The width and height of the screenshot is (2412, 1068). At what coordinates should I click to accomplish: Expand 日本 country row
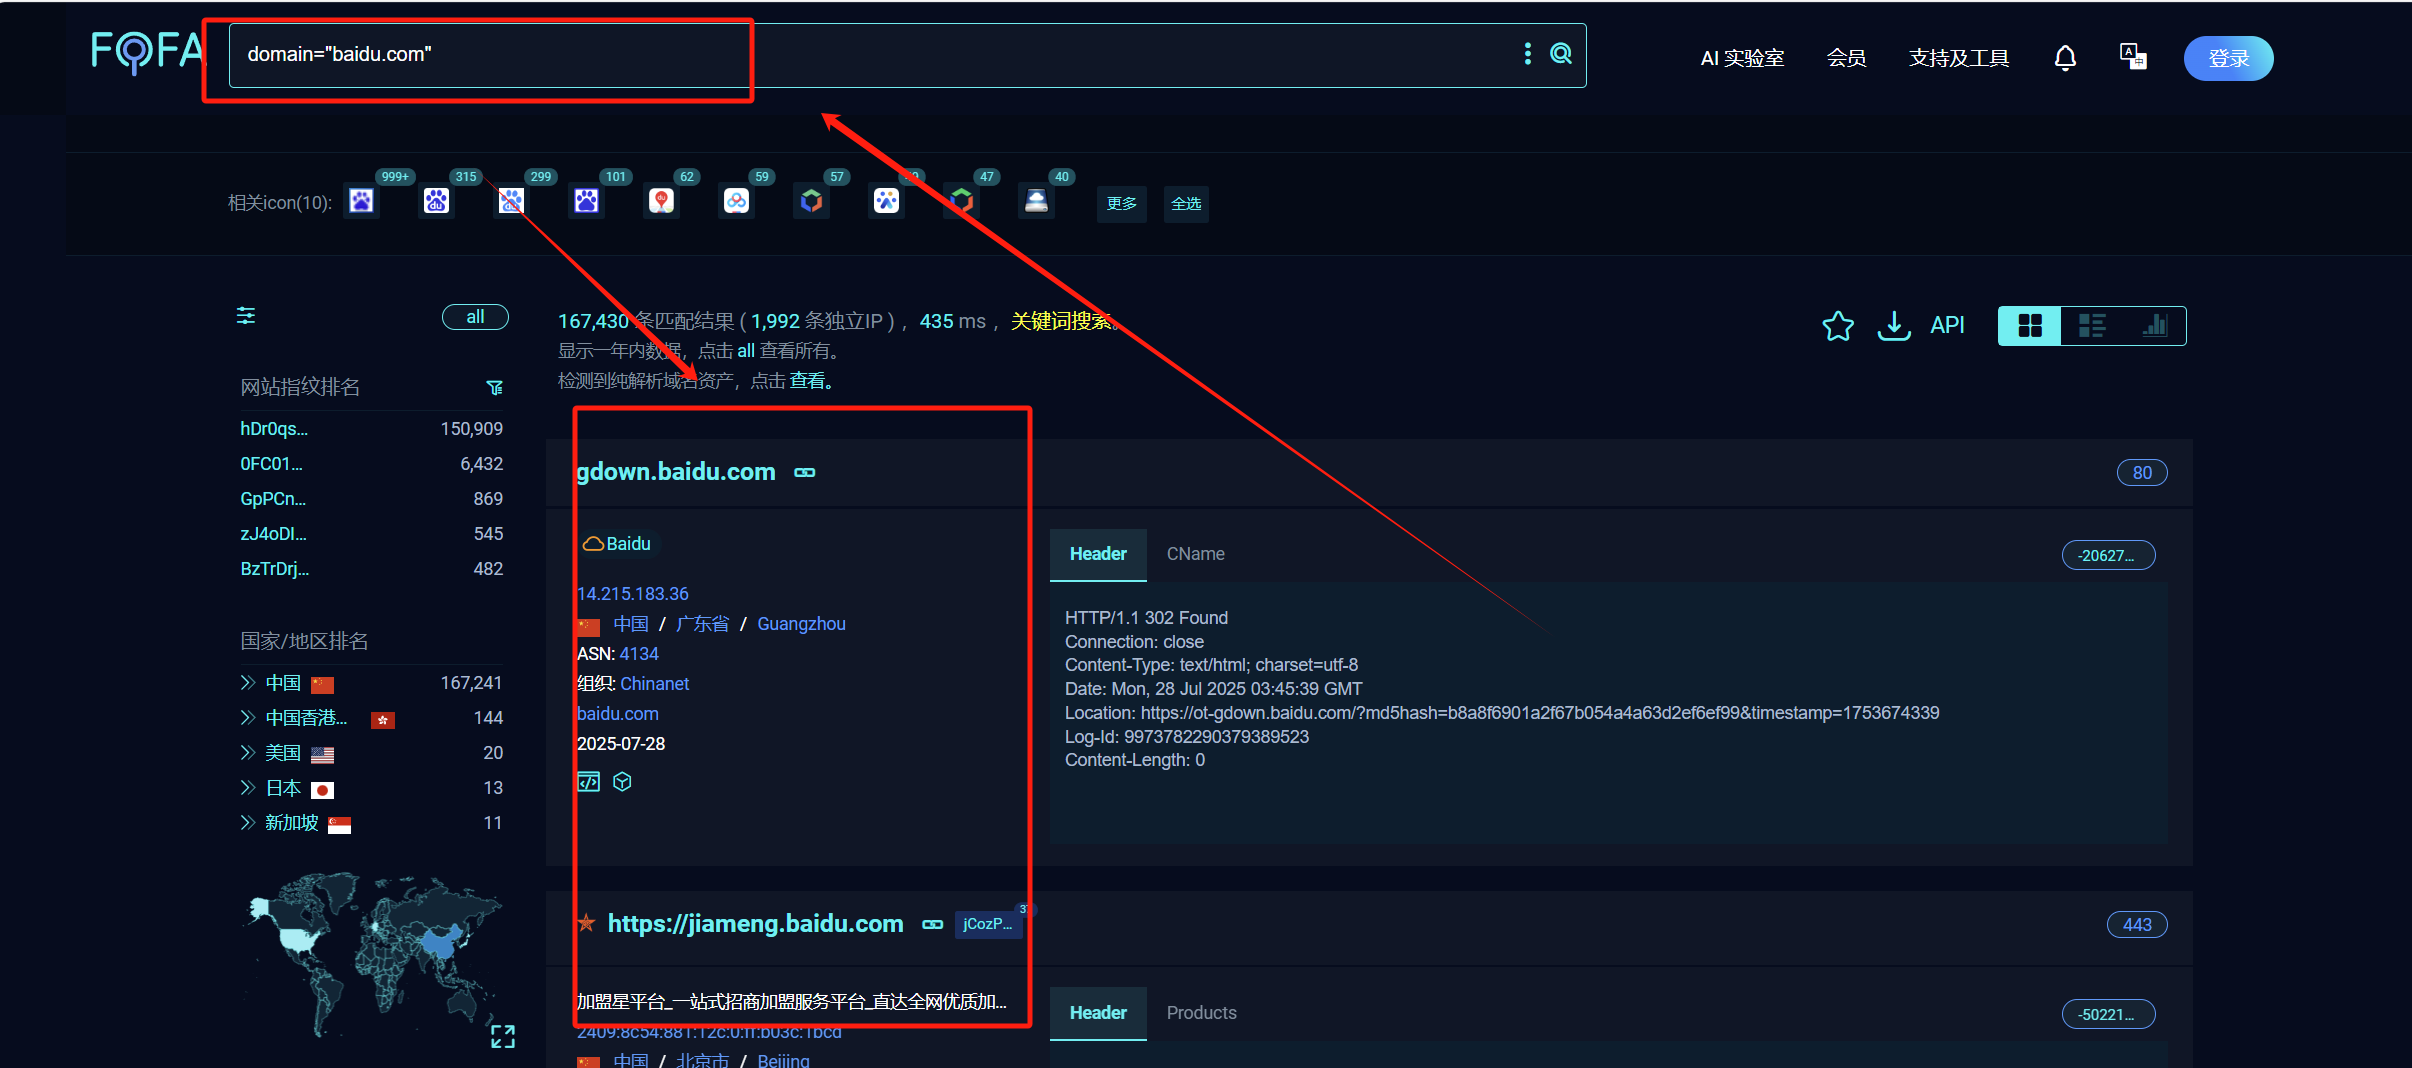248,788
